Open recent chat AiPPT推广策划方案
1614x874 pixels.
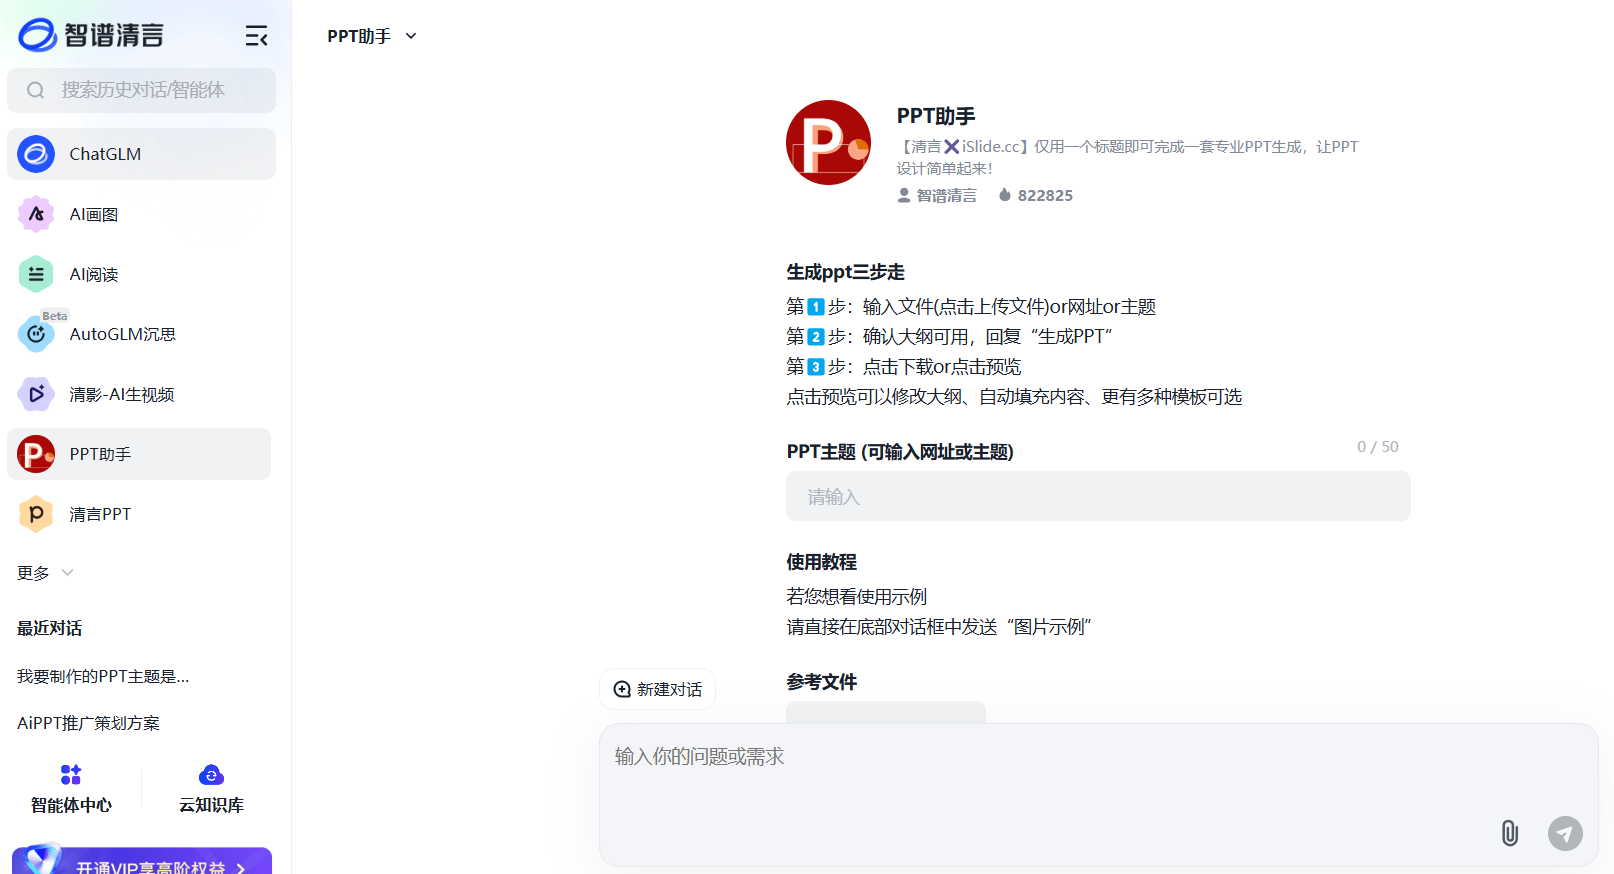tap(88, 723)
